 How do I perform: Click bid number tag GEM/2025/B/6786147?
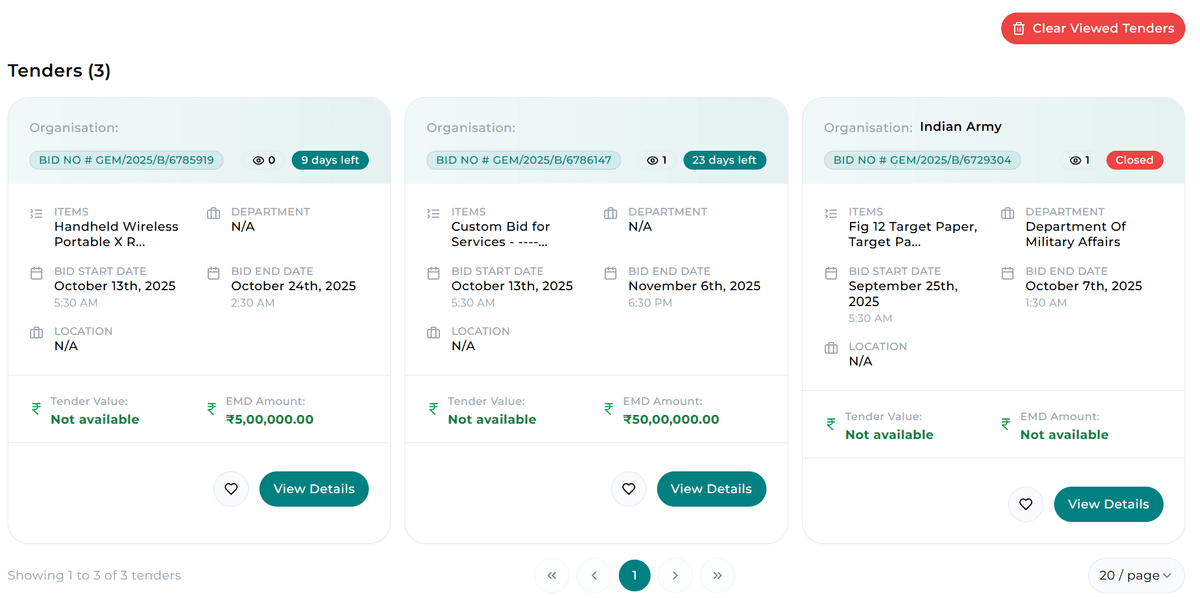pyautogui.click(x=523, y=160)
